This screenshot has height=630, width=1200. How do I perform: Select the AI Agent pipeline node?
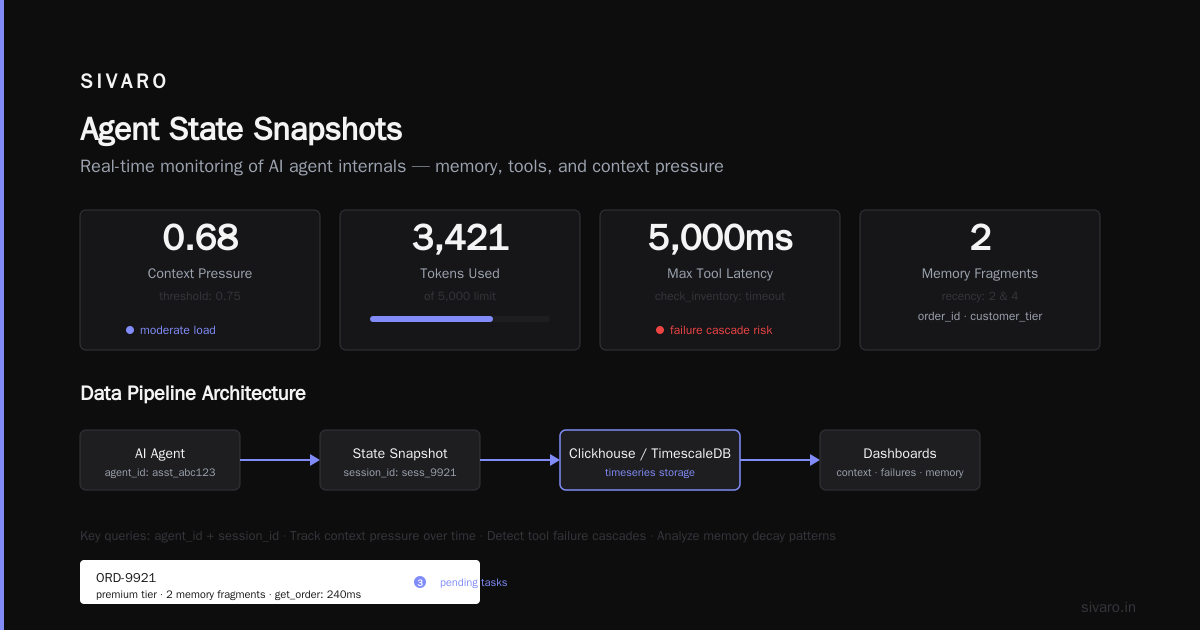point(160,460)
